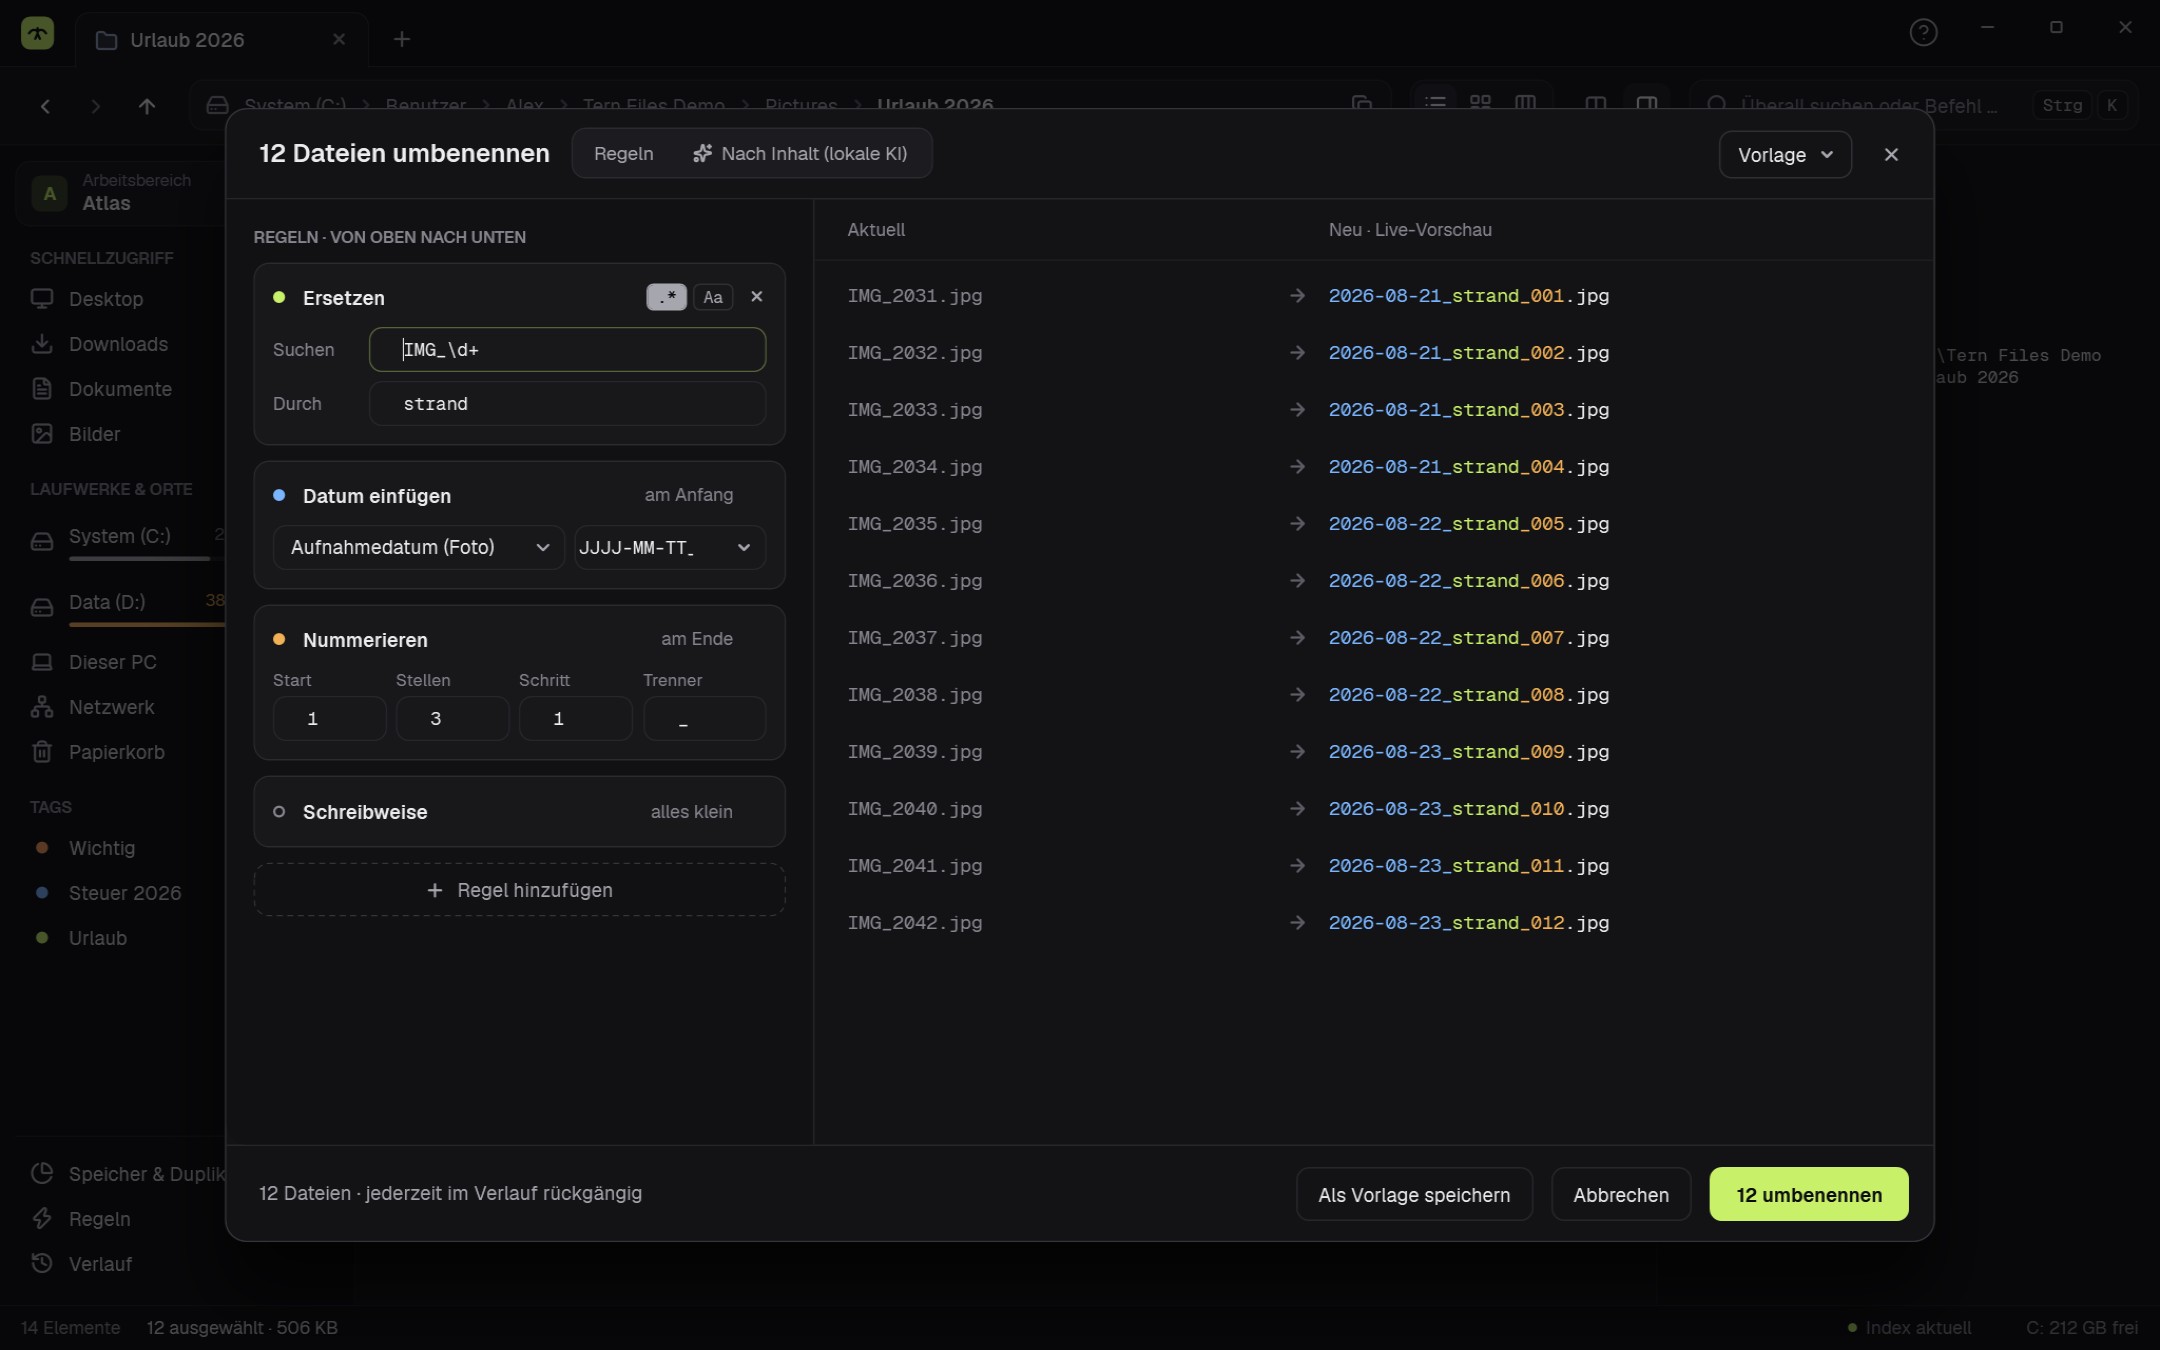Edit the Trenner separator field

(704, 719)
